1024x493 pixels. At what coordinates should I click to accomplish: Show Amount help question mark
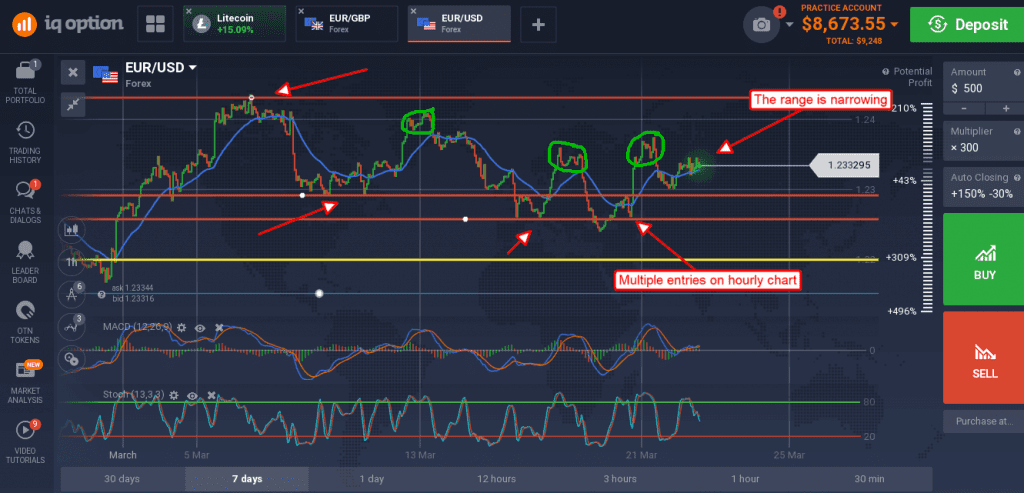coord(1017,72)
